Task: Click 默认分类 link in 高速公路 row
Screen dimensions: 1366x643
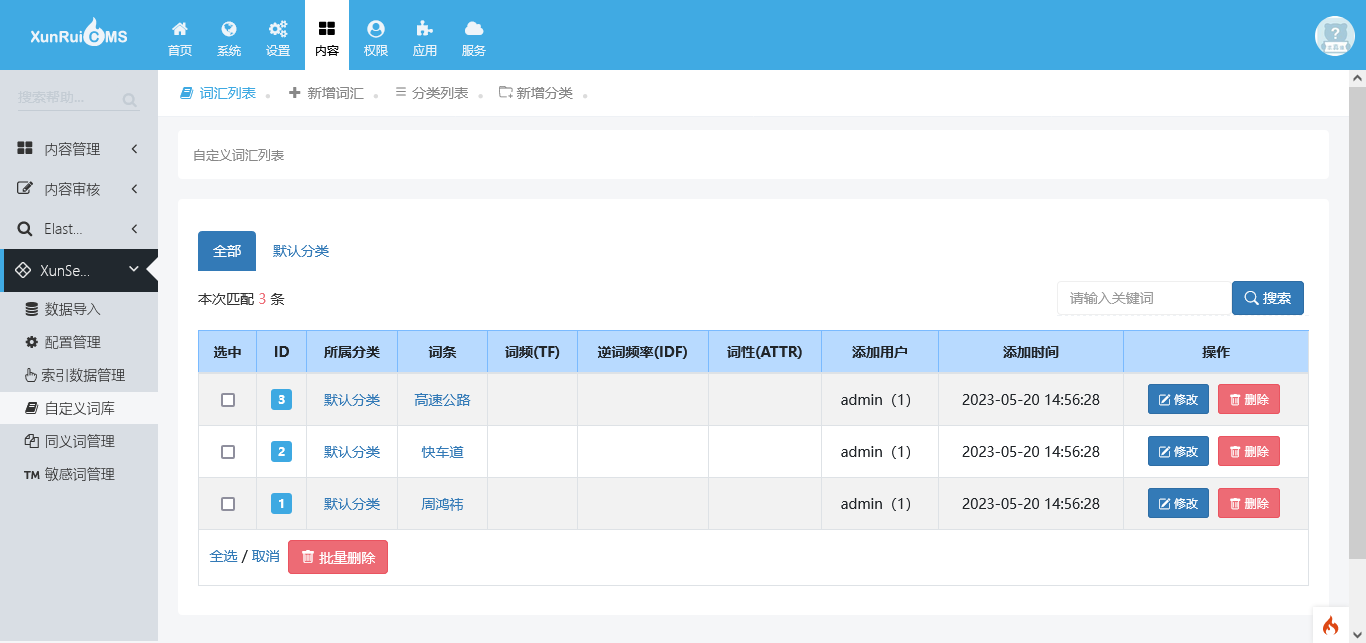Action: pyautogui.click(x=352, y=400)
